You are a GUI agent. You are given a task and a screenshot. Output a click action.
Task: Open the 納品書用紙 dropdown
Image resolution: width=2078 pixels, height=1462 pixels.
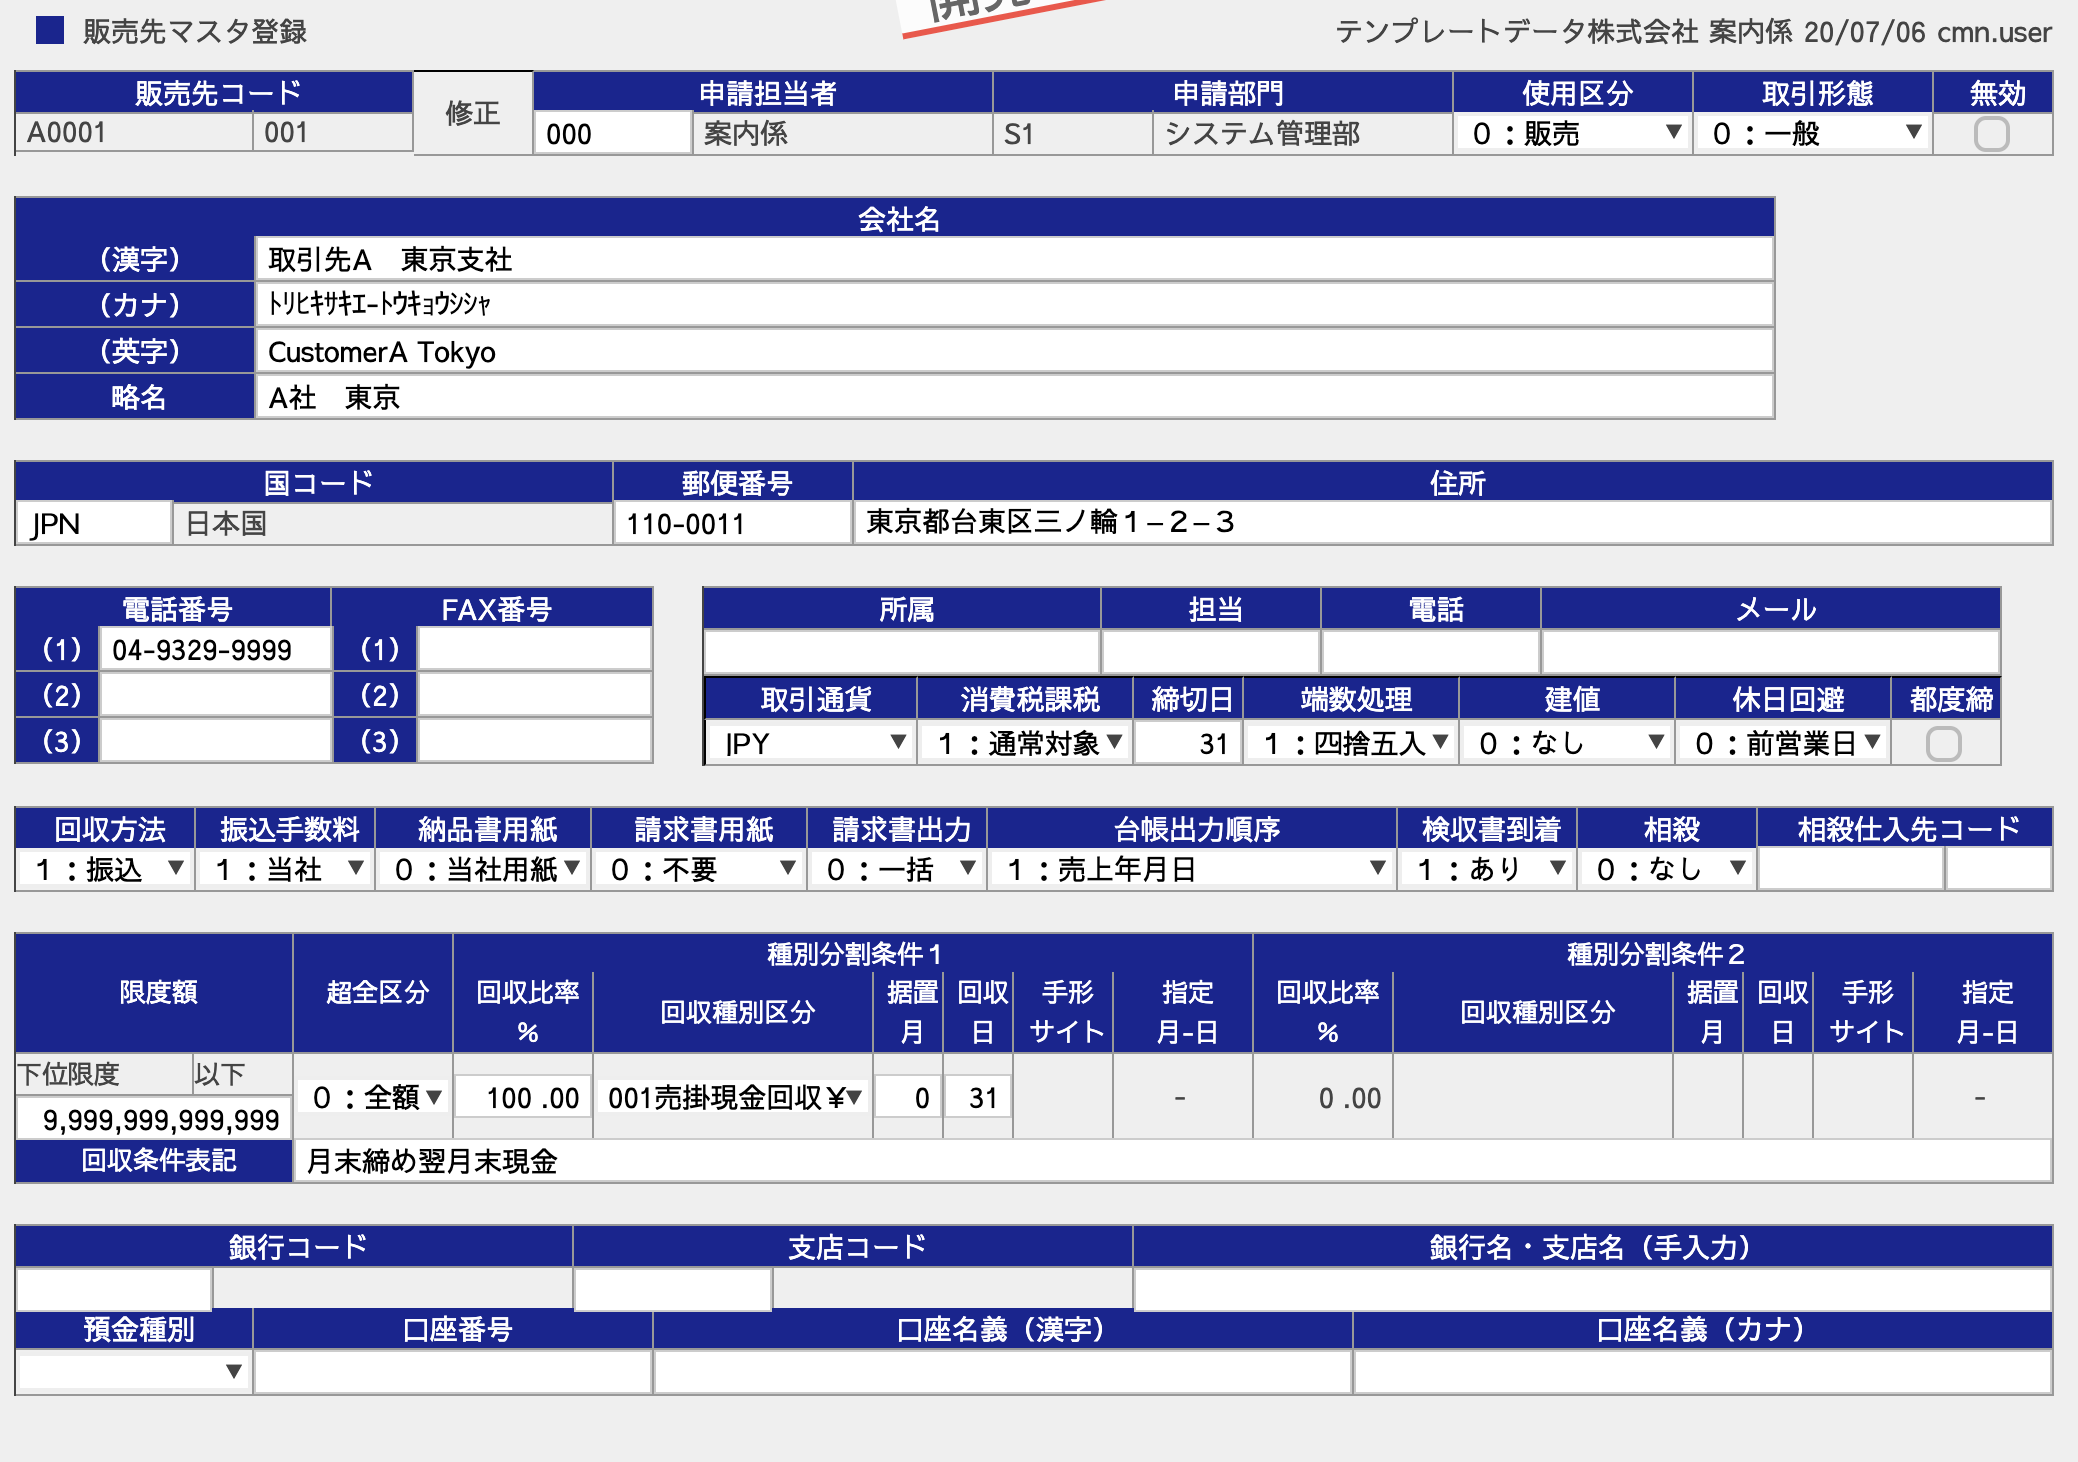(x=484, y=869)
